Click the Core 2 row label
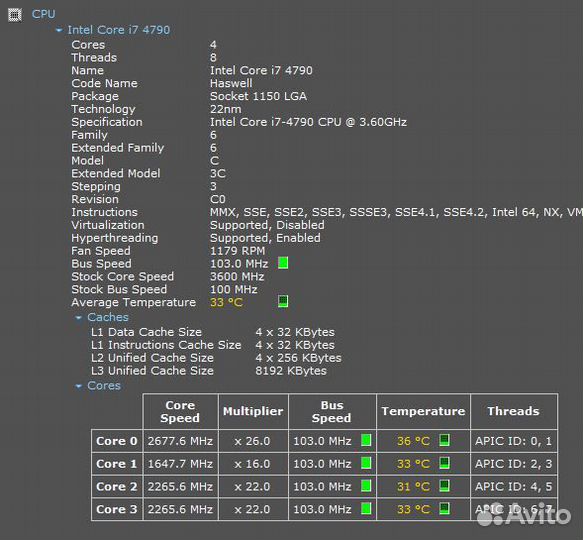The height and width of the screenshot is (540, 583). (x=117, y=486)
